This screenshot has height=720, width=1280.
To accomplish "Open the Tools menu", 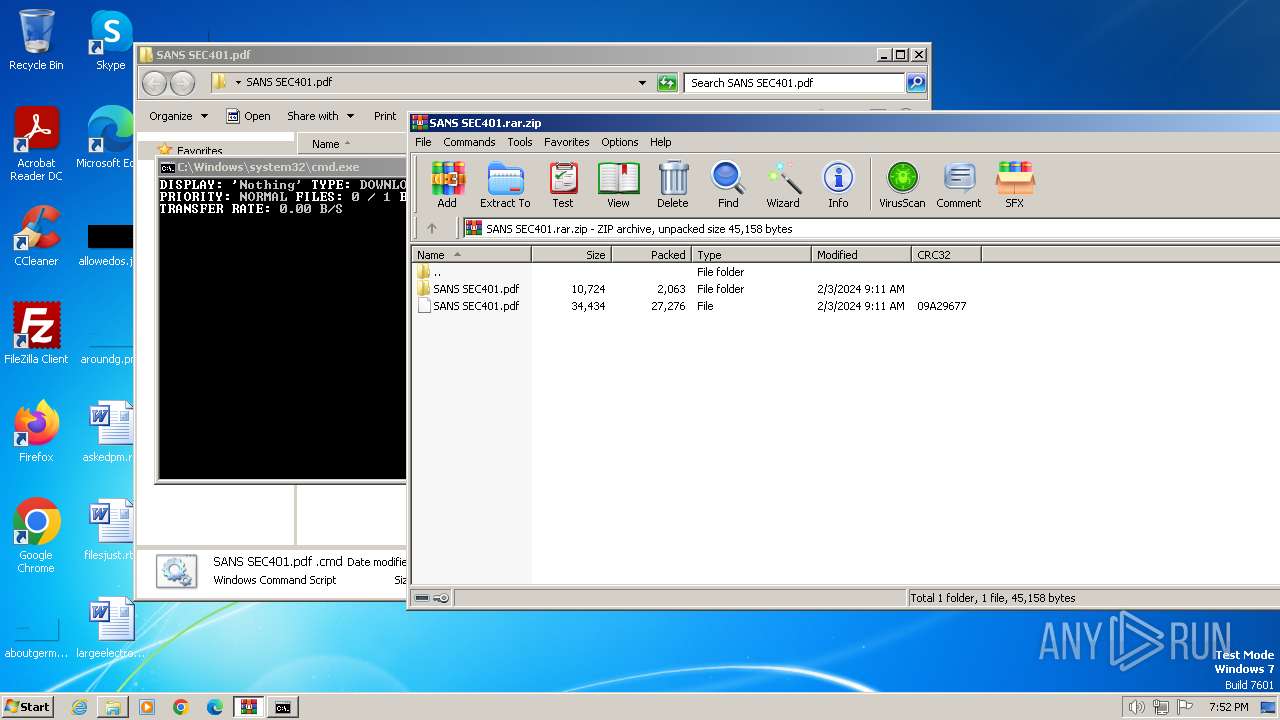I will 519,142.
